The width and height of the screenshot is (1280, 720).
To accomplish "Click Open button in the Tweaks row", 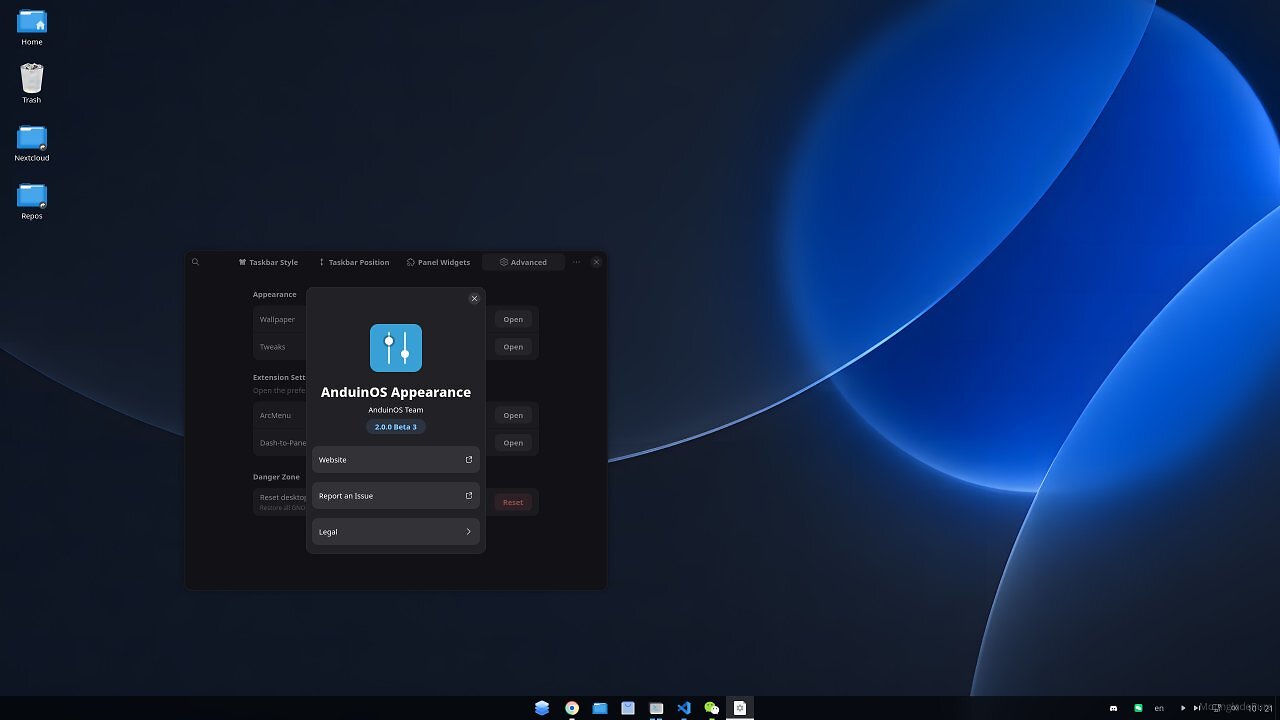I will [x=513, y=347].
